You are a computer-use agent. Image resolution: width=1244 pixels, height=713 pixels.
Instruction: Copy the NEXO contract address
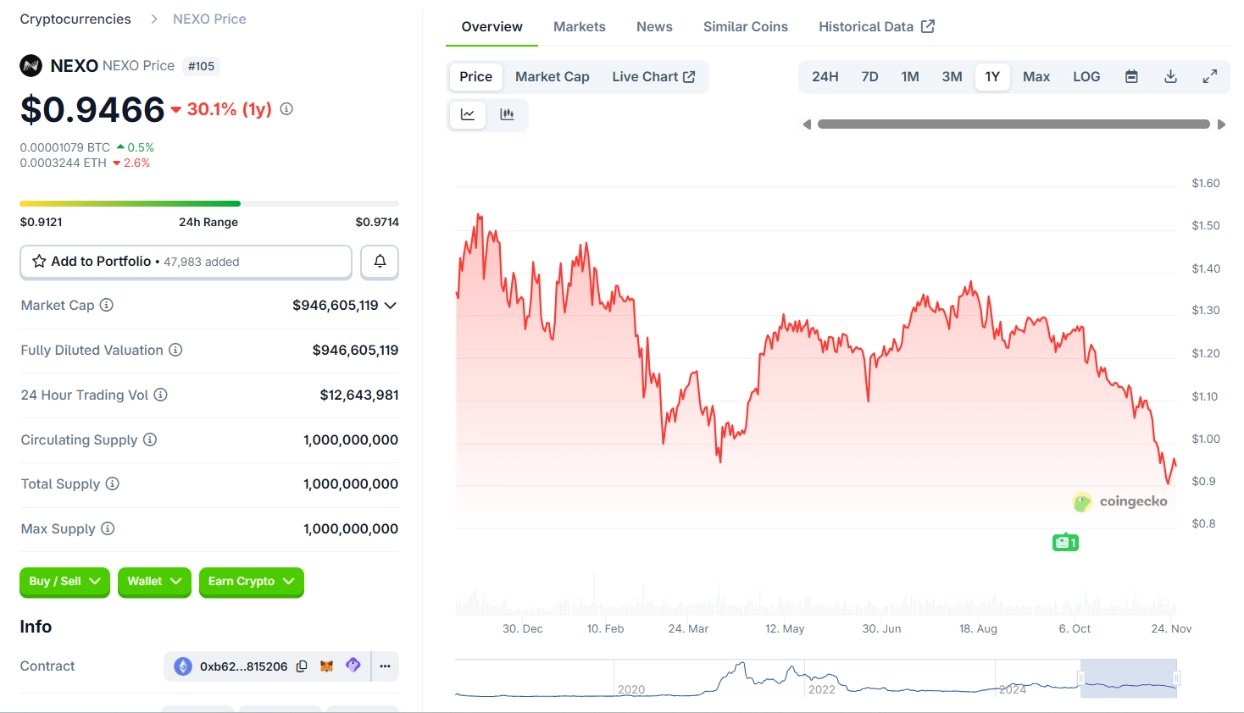click(302, 666)
